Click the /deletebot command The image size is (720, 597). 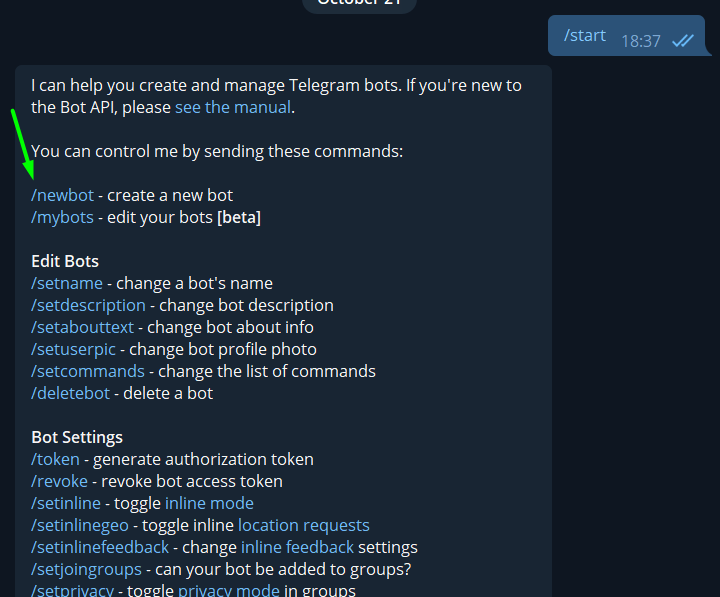tap(70, 394)
